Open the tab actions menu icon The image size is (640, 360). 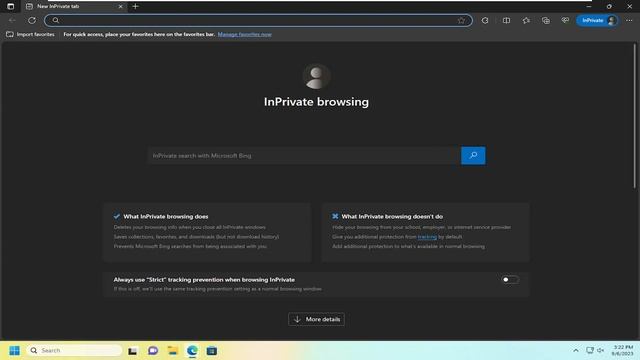coord(11,7)
